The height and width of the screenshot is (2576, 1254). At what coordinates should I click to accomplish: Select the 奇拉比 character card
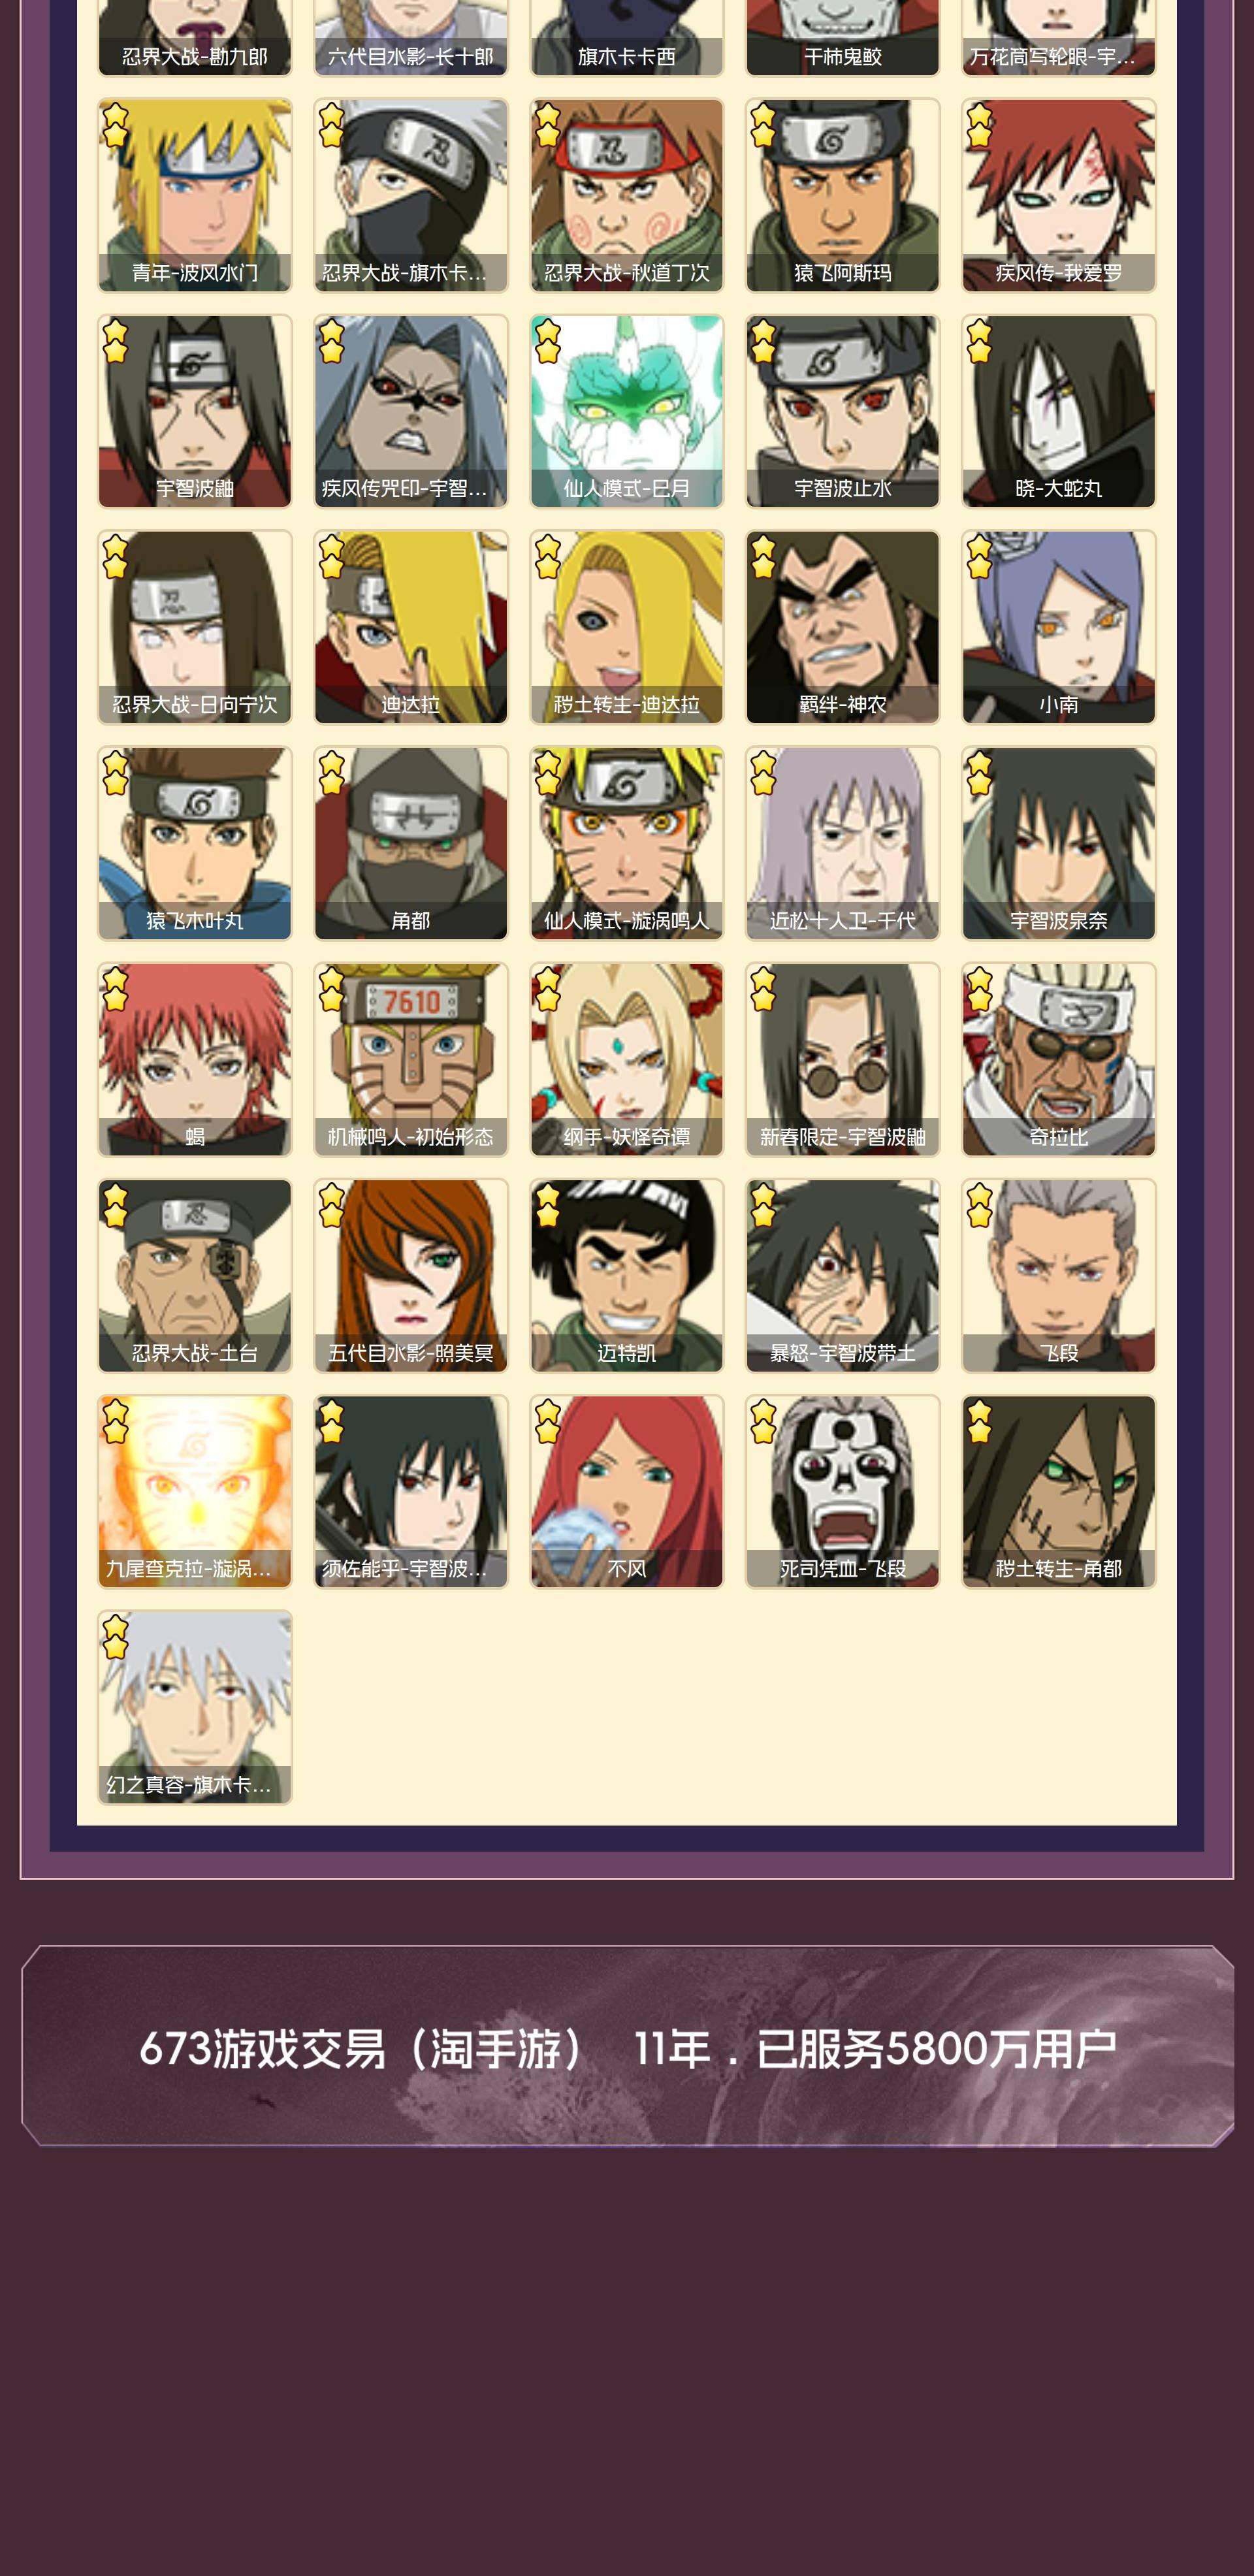(1058, 1059)
